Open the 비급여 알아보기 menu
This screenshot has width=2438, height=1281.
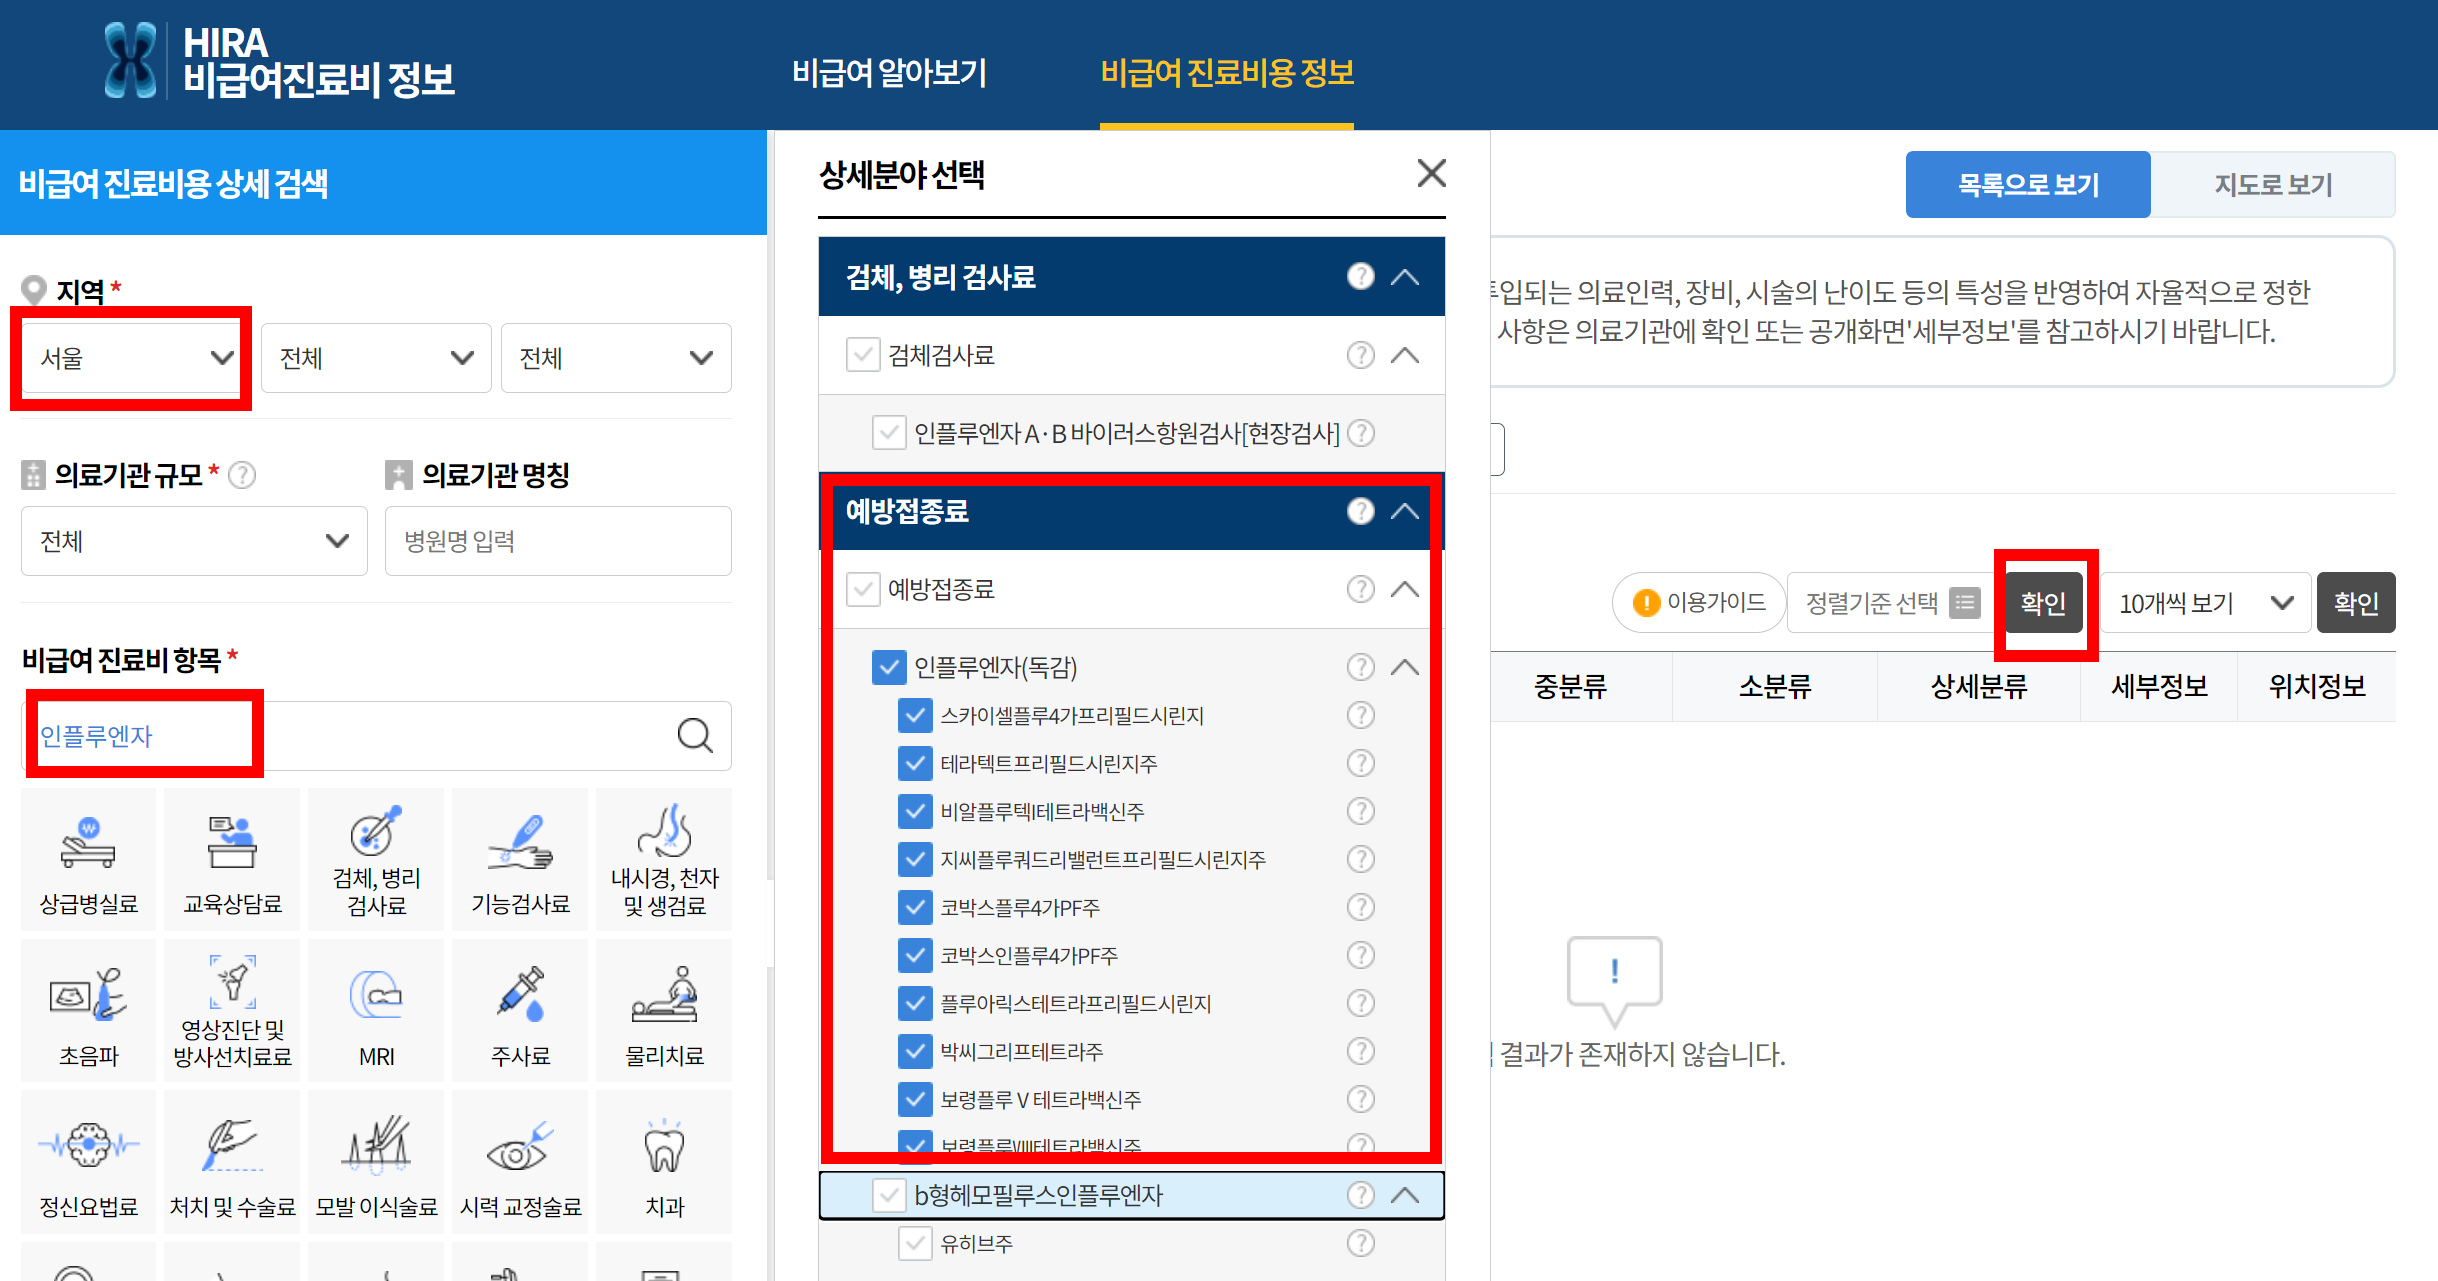pos(889,72)
